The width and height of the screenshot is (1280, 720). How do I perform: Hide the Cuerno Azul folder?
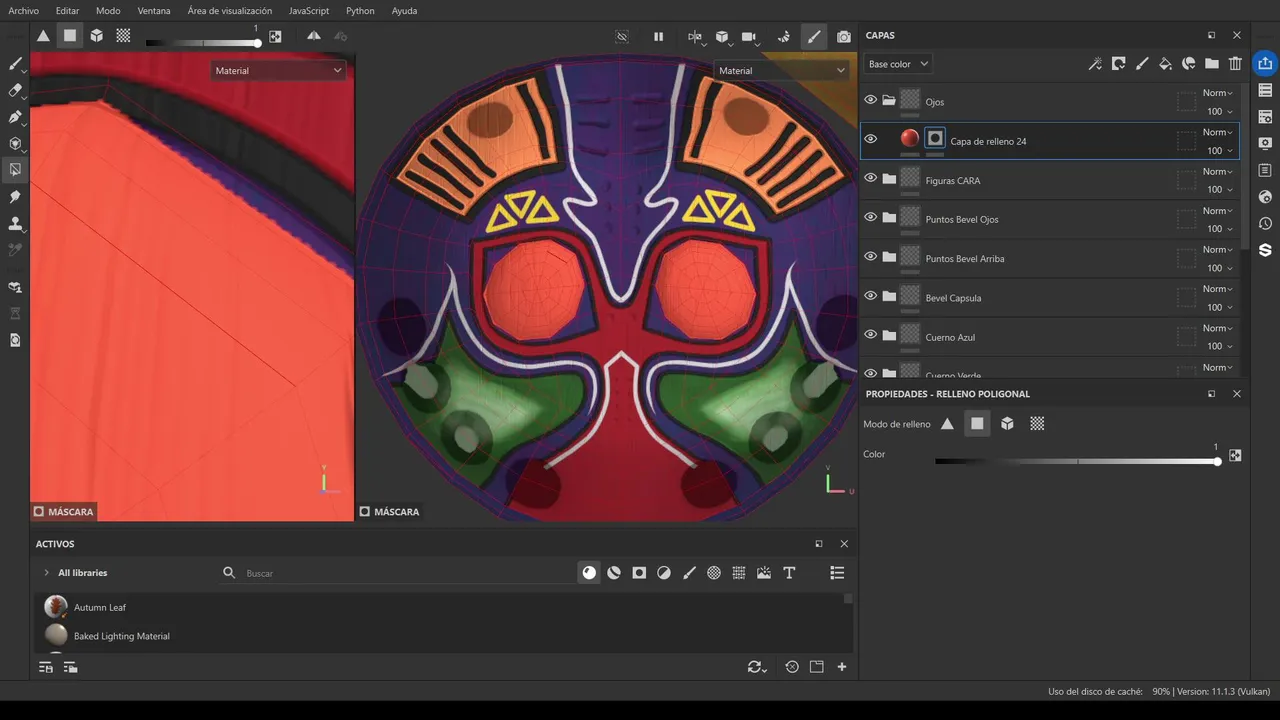[870, 335]
